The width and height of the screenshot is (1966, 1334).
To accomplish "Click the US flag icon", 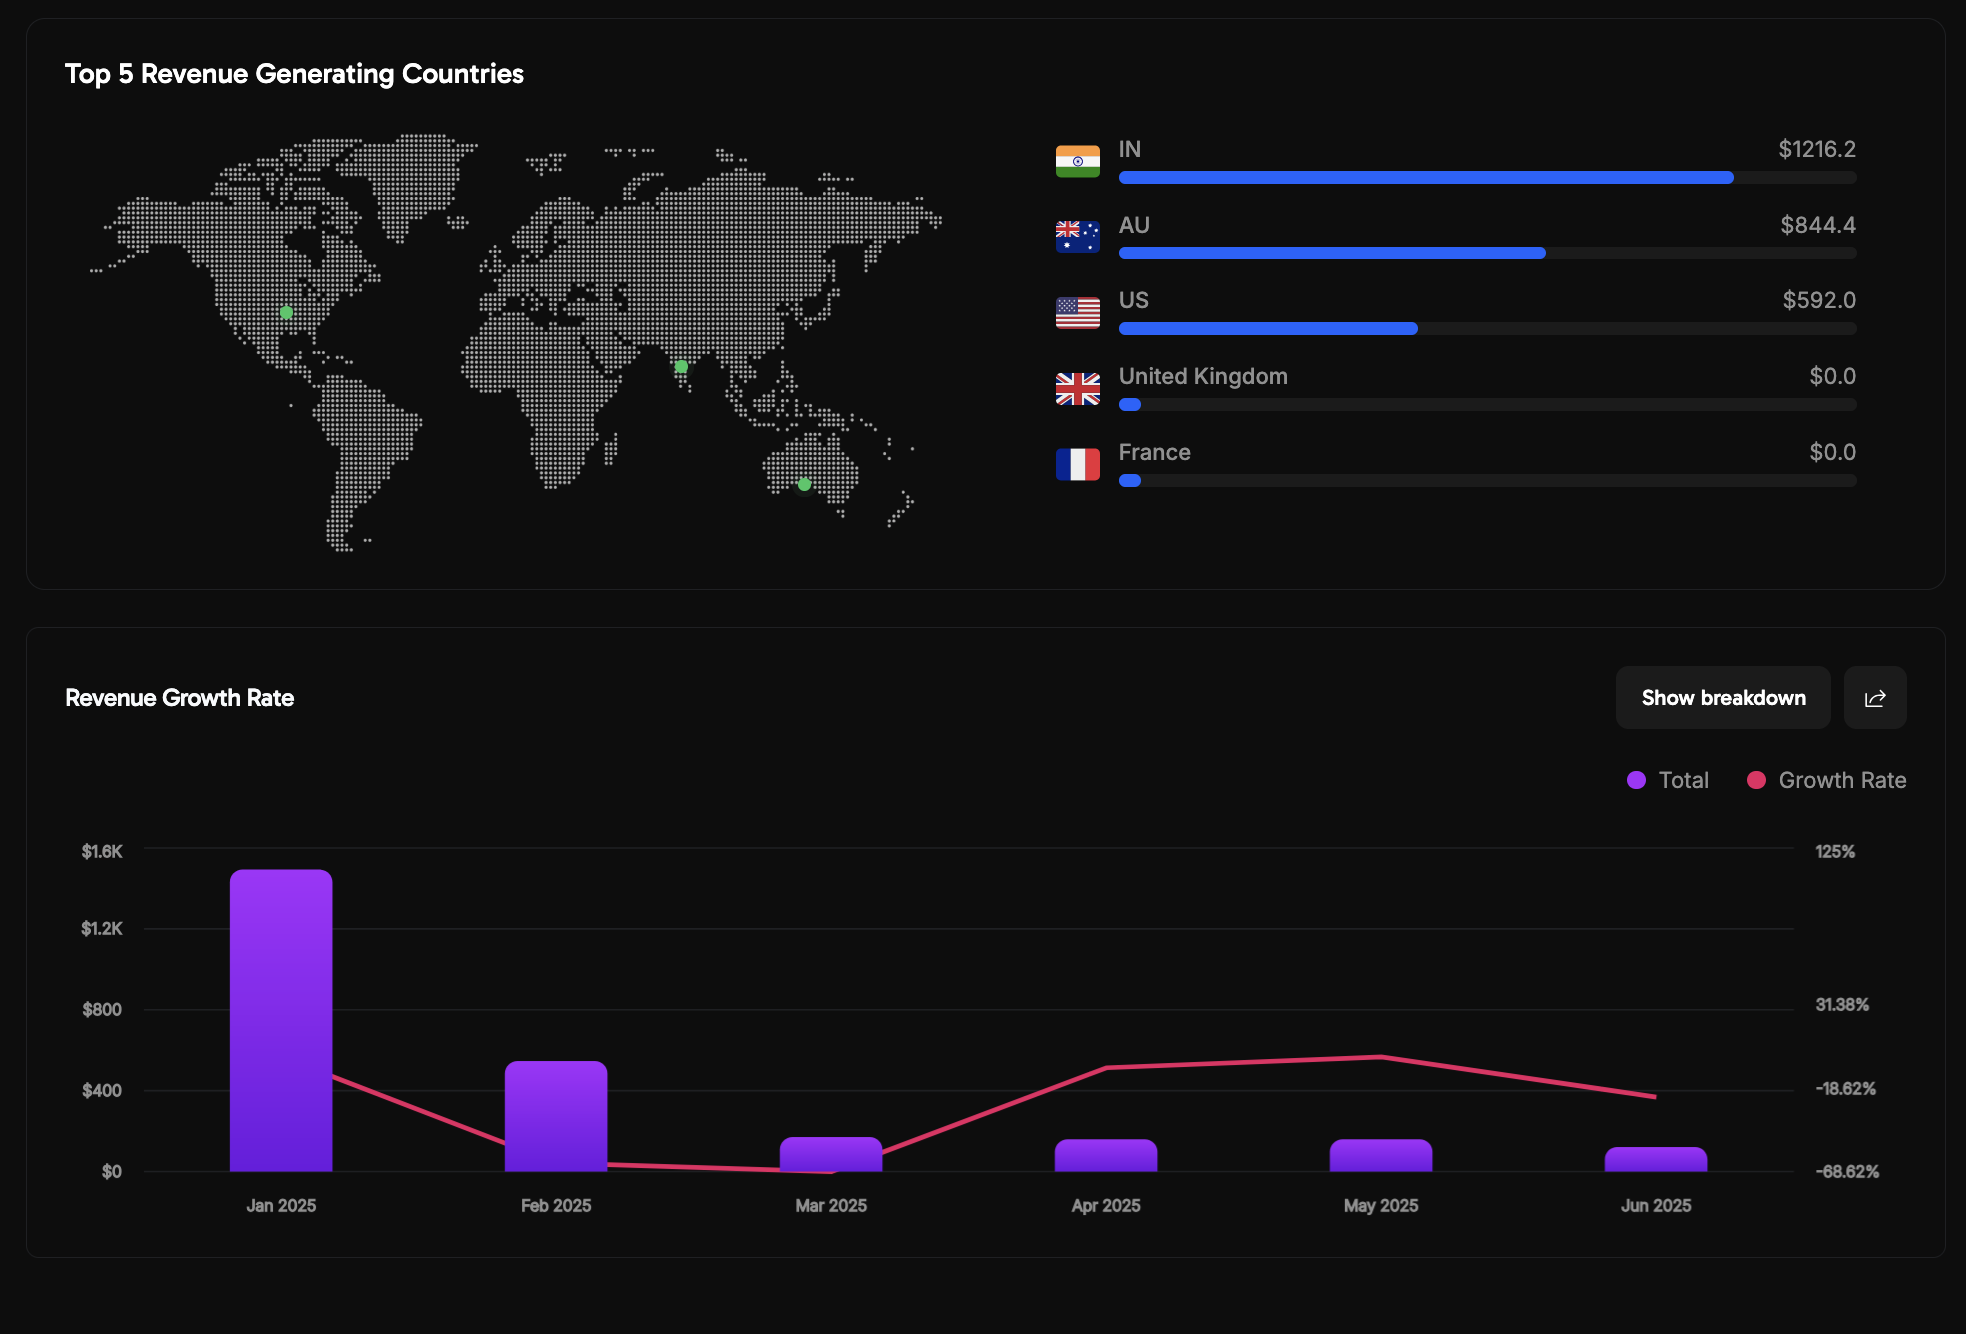I will (1077, 313).
